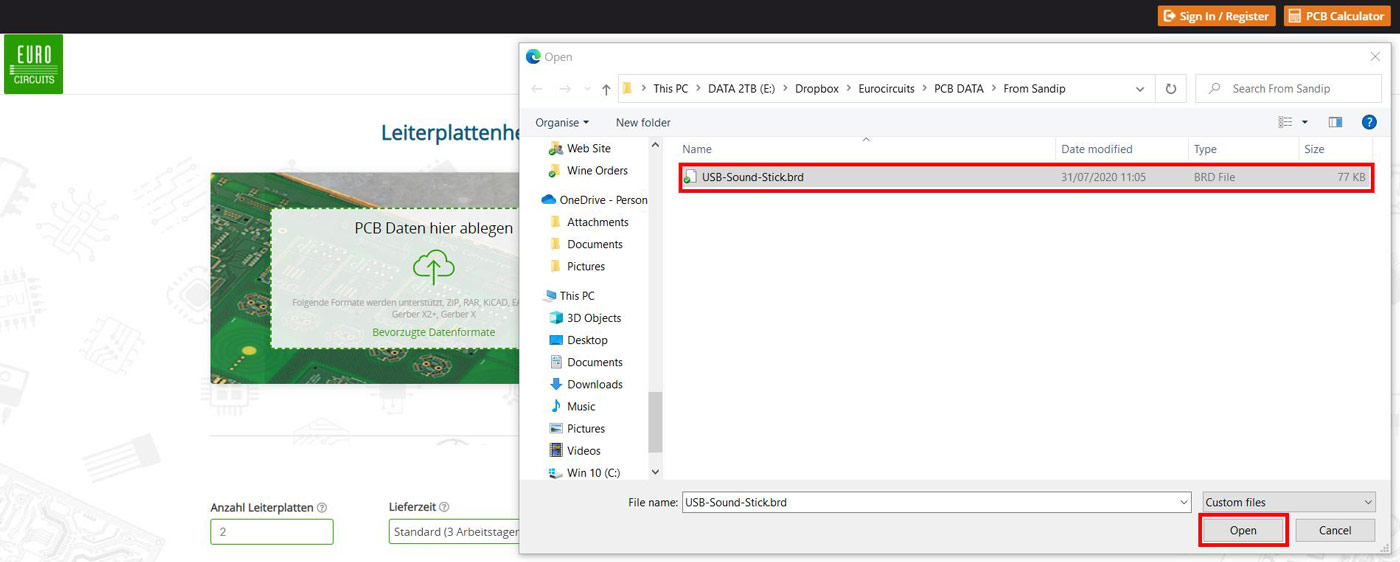Click the help icon beside Anzahl Leiterplatten
1400x562 pixels.
[x=322, y=508]
